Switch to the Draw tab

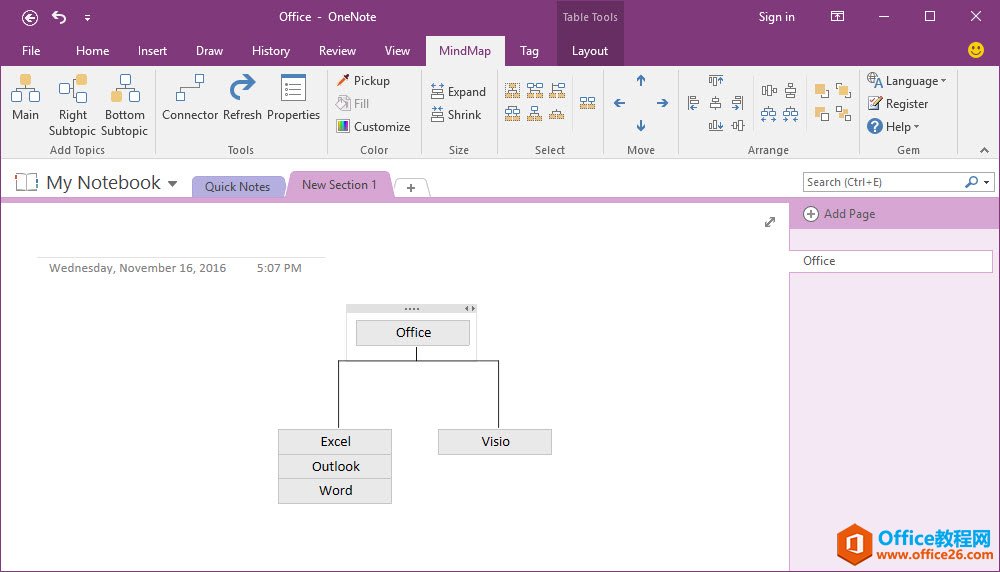pyautogui.click(x=209, y=50)
